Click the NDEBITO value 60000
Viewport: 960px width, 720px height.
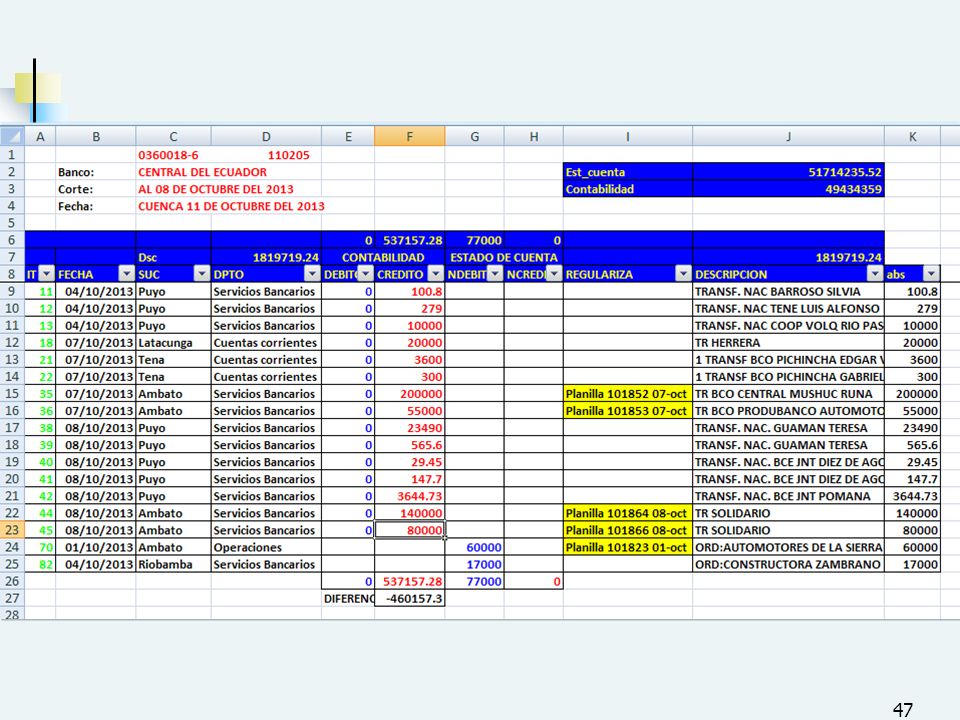click(474, 547)
